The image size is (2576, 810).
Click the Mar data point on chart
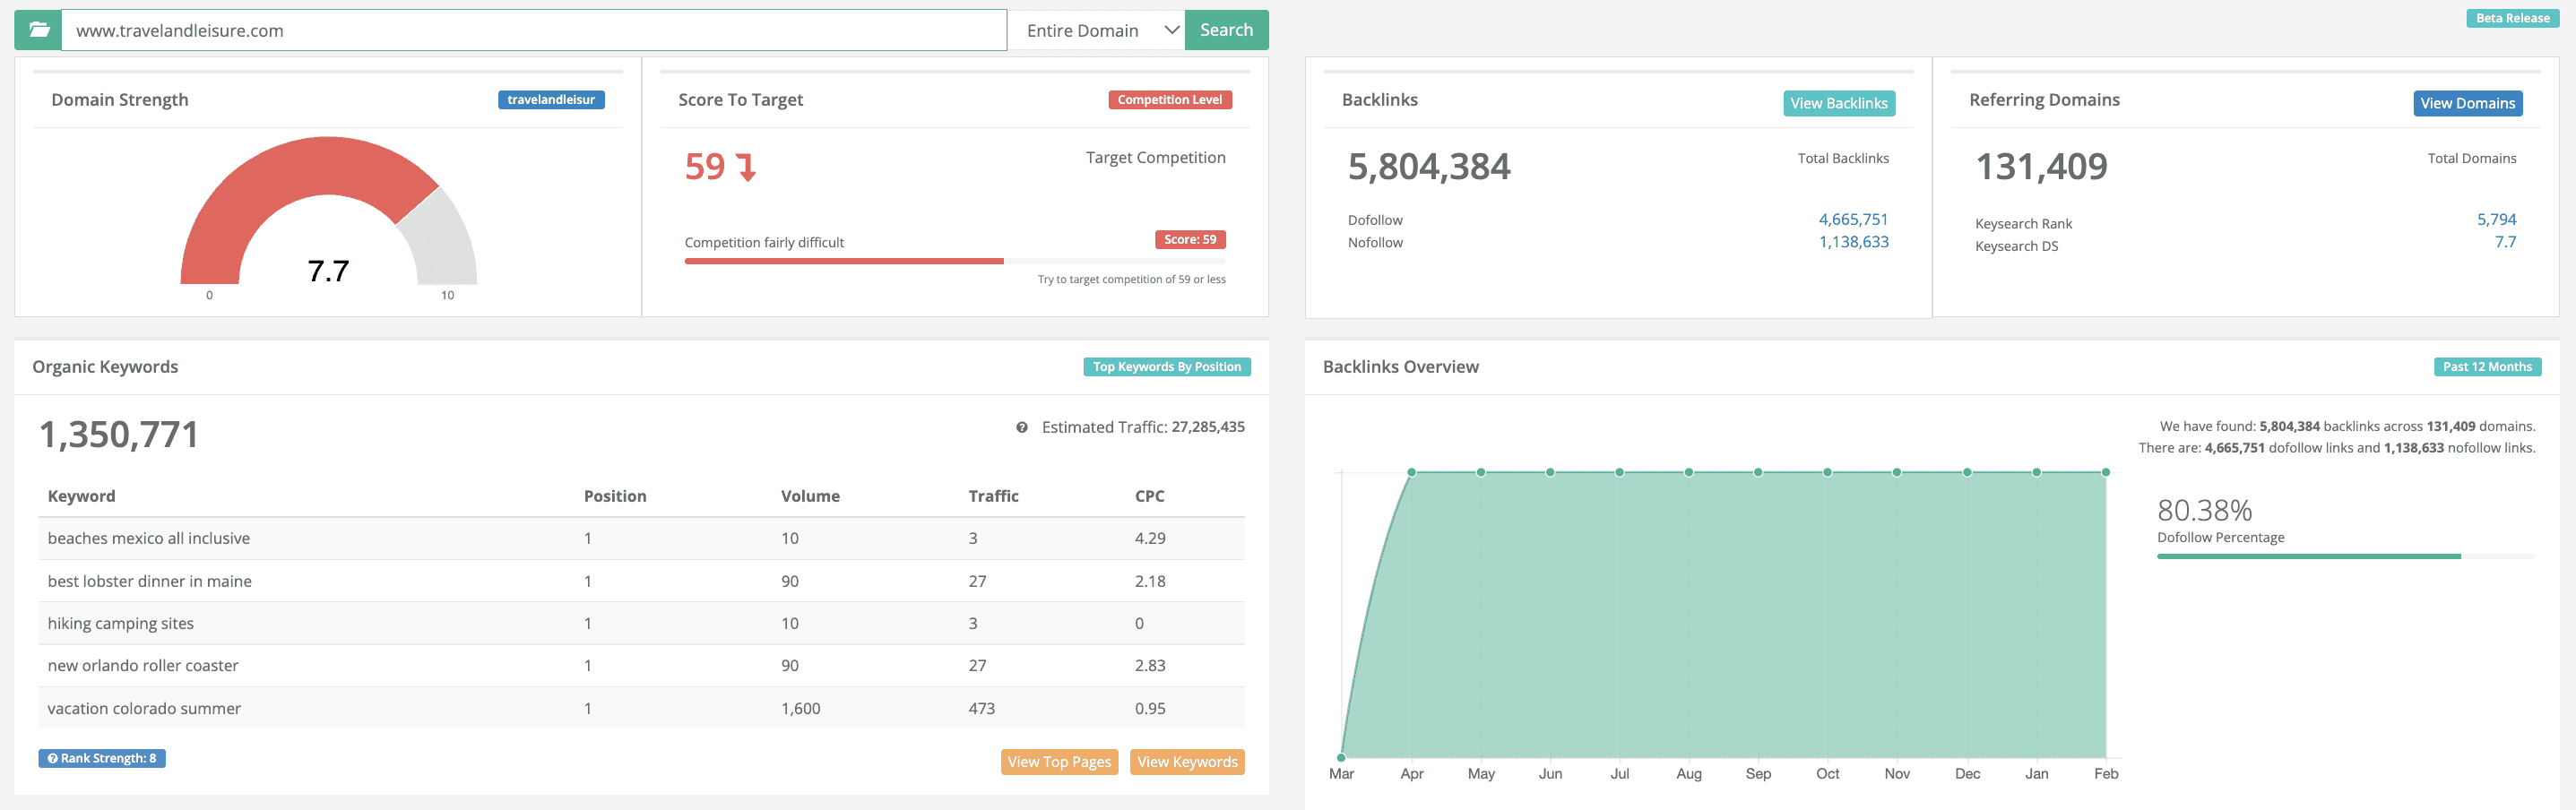pyautogui.click(x=1341, y=757)
